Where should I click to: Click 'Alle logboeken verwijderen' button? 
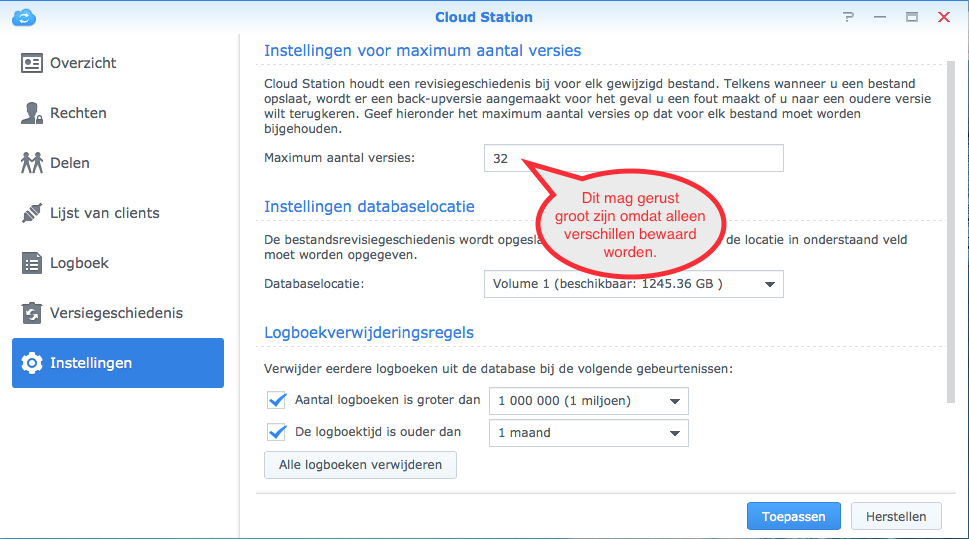click(360, 465)
